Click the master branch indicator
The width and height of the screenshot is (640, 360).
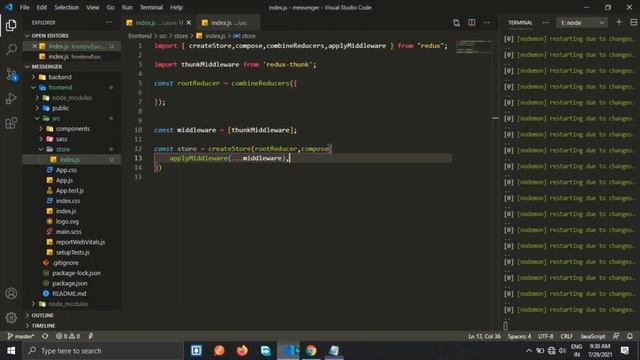[20, 336]
